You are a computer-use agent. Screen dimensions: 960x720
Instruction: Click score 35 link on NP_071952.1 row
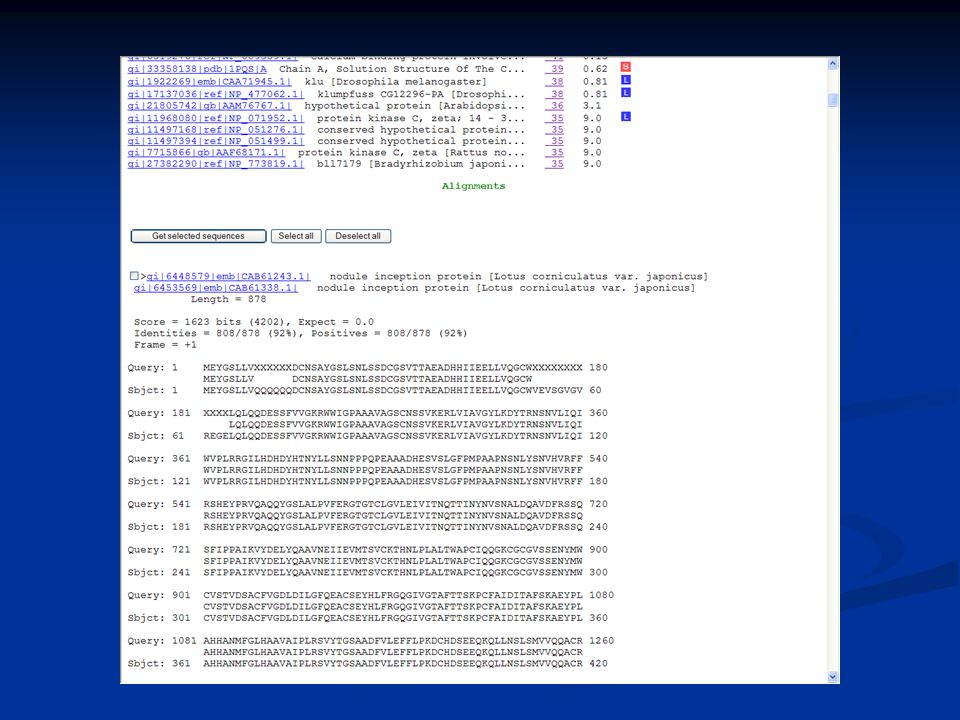point(555,118)
